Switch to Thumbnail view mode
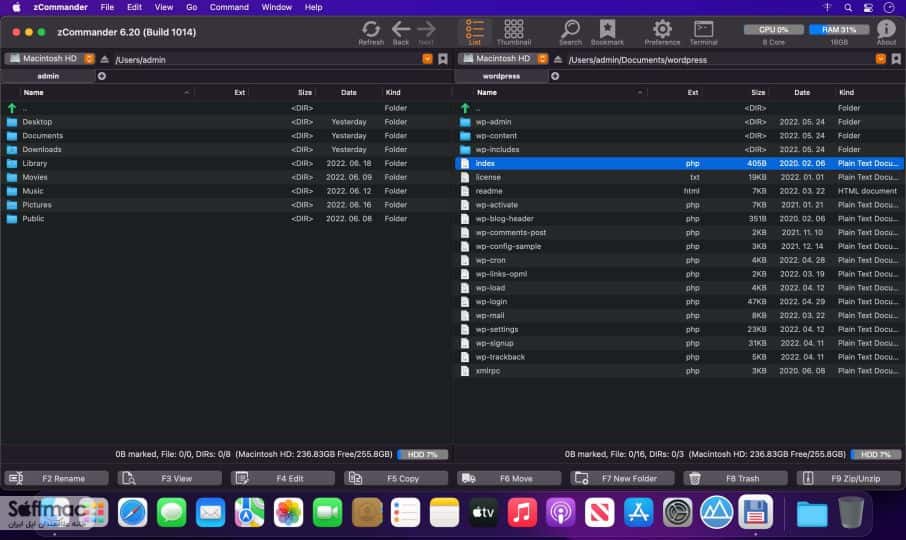This screenshot has height=540, width=906. point(514,32)
